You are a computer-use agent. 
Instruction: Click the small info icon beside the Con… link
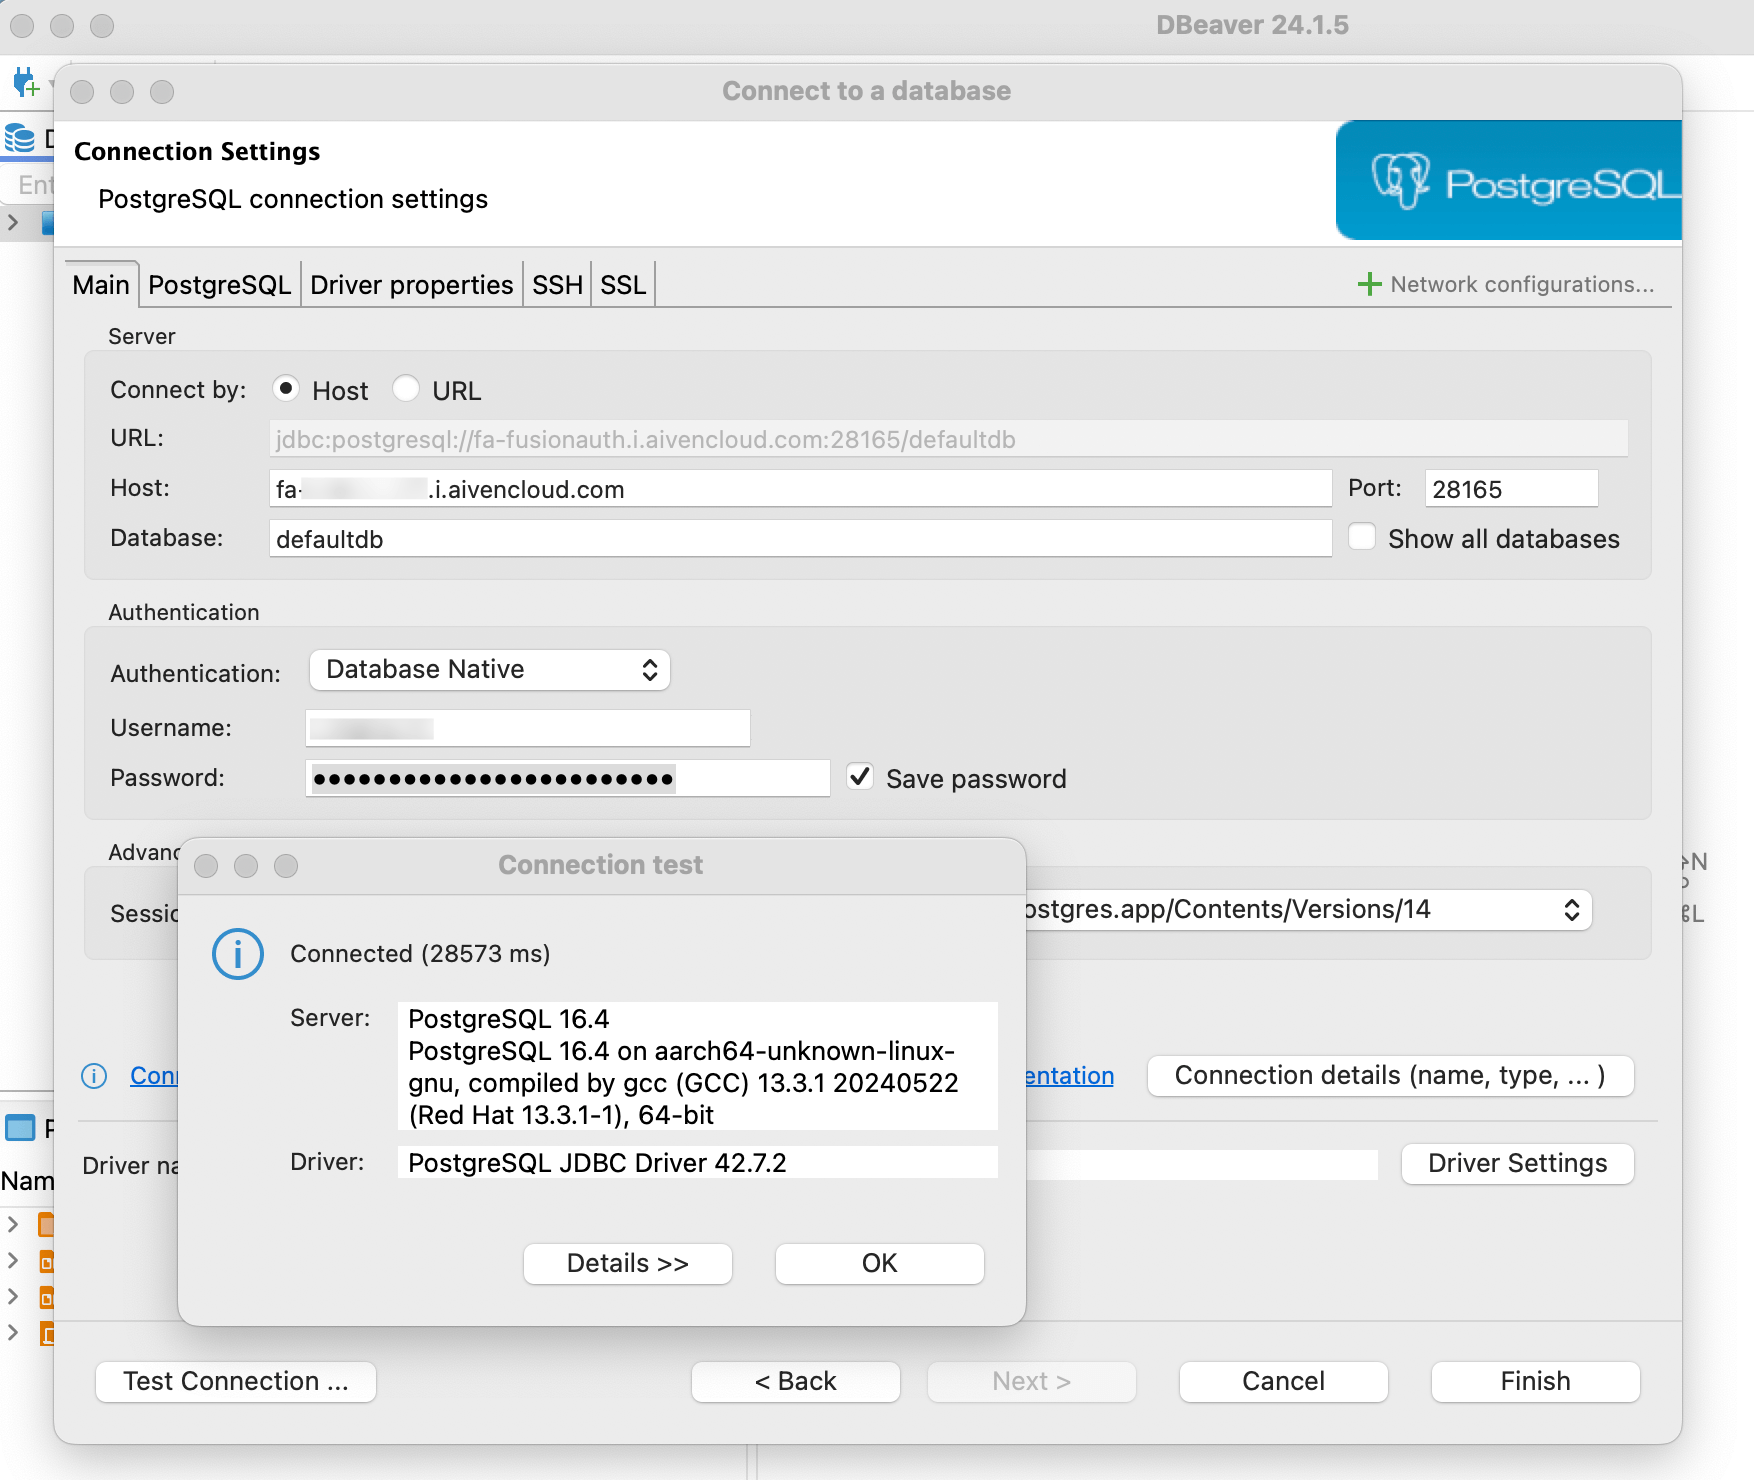(94, 1076)
